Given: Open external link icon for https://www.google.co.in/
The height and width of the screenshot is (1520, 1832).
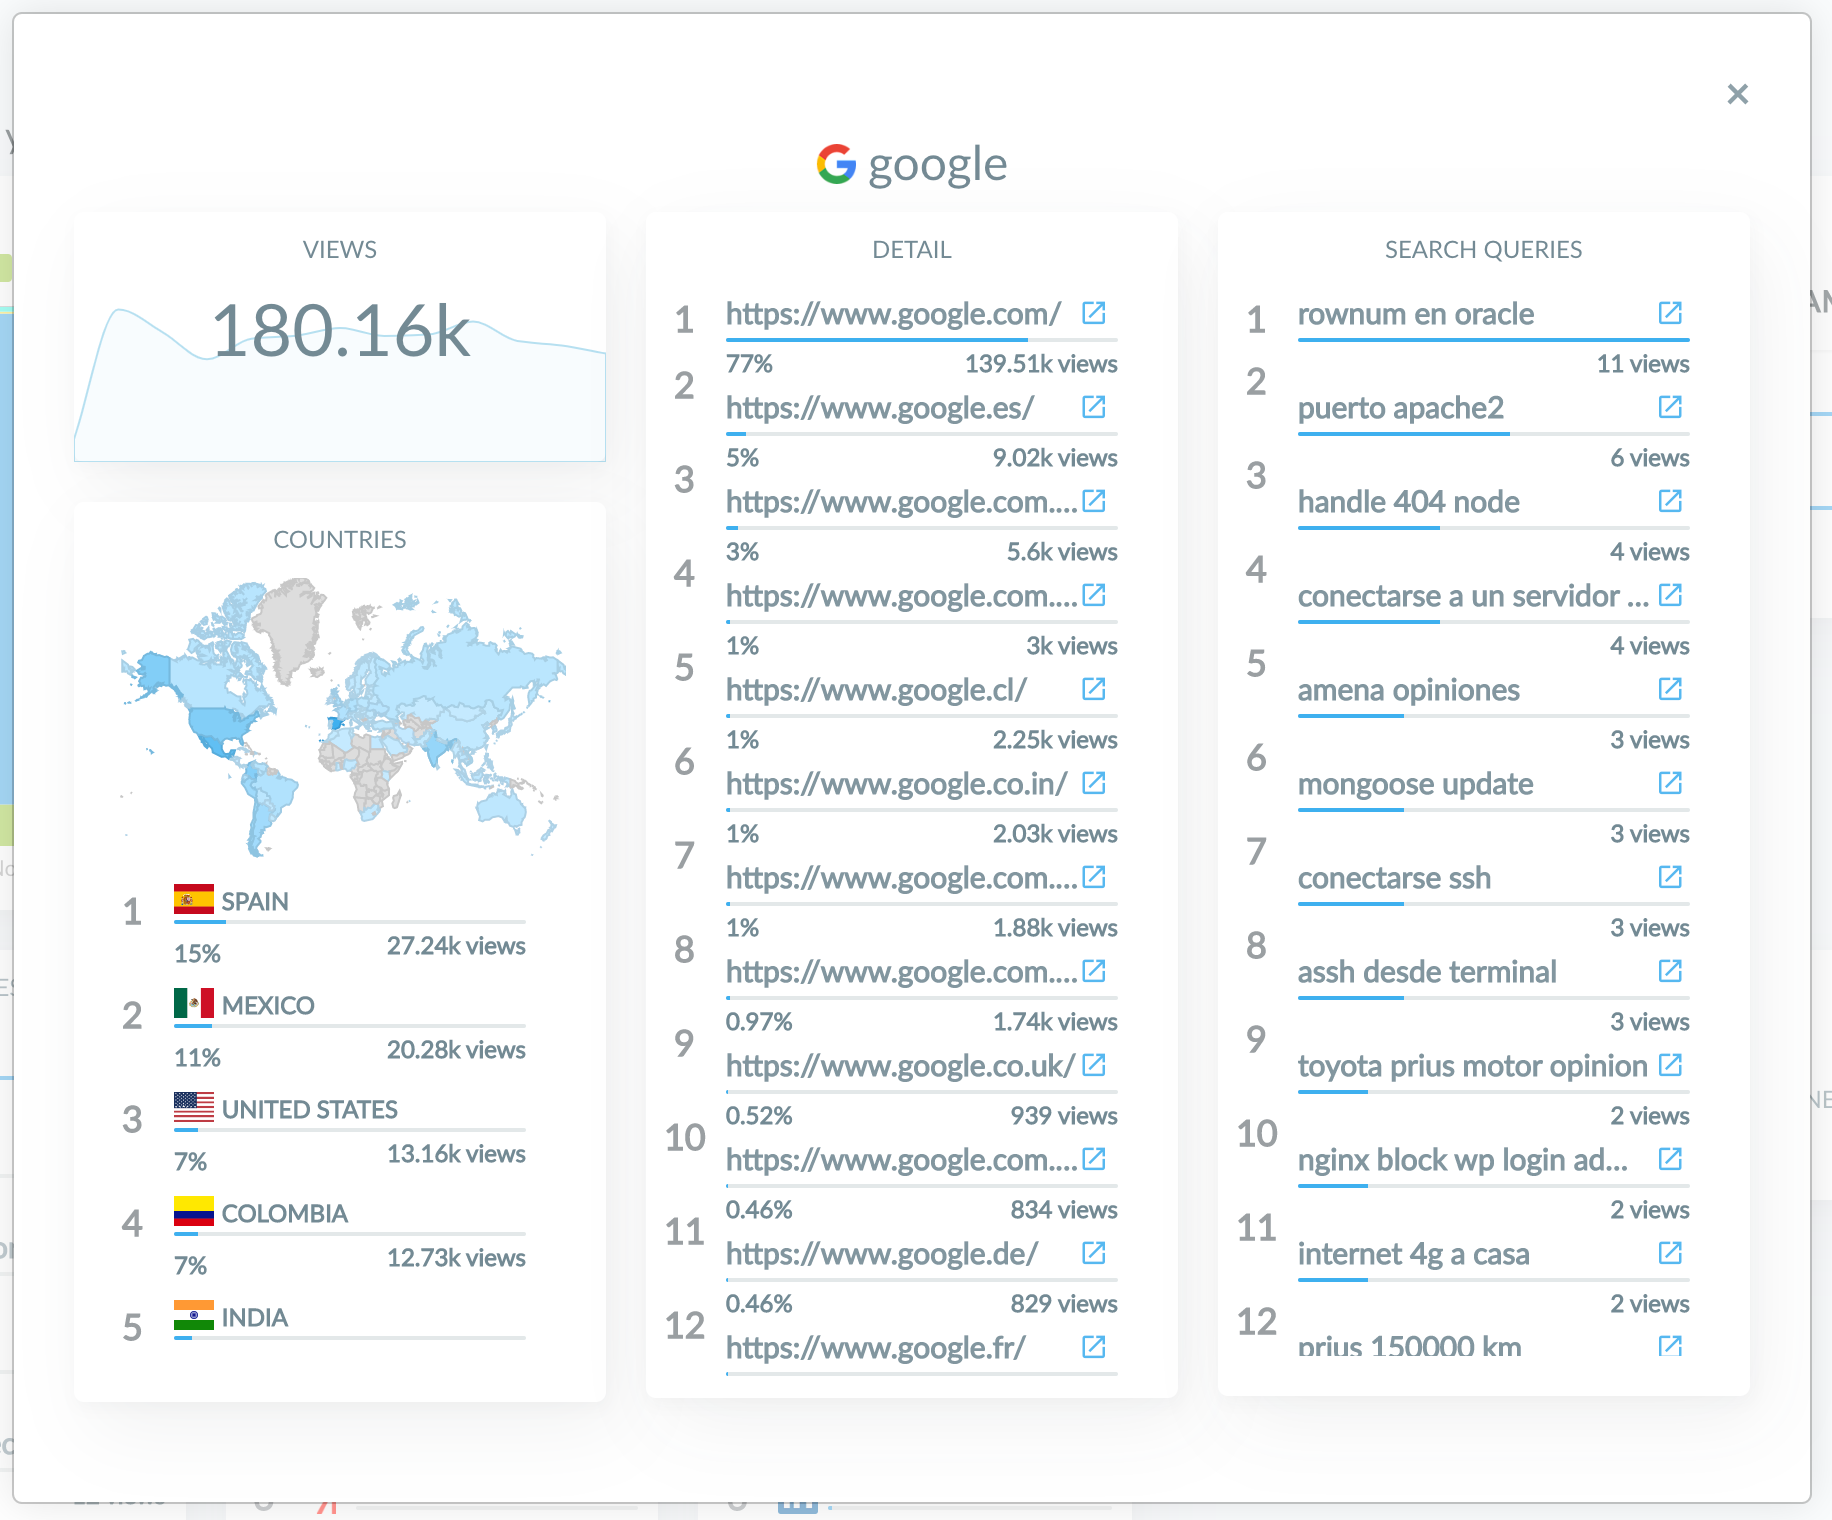Looking at the screenshot, I should pyautogui.click(x=1094, y=783).
